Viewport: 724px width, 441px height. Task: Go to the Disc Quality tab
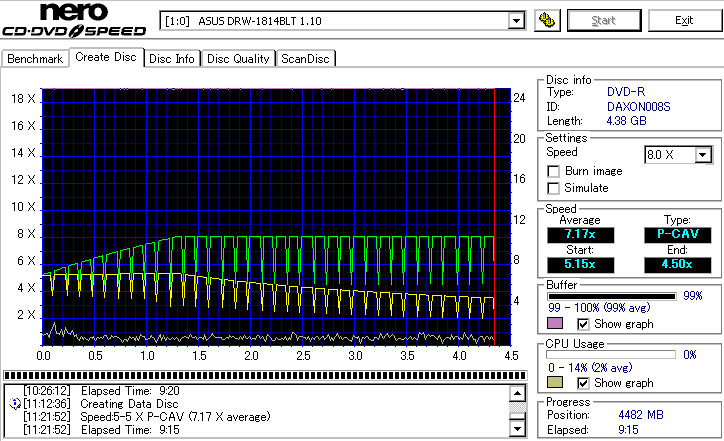coord(238,59)
